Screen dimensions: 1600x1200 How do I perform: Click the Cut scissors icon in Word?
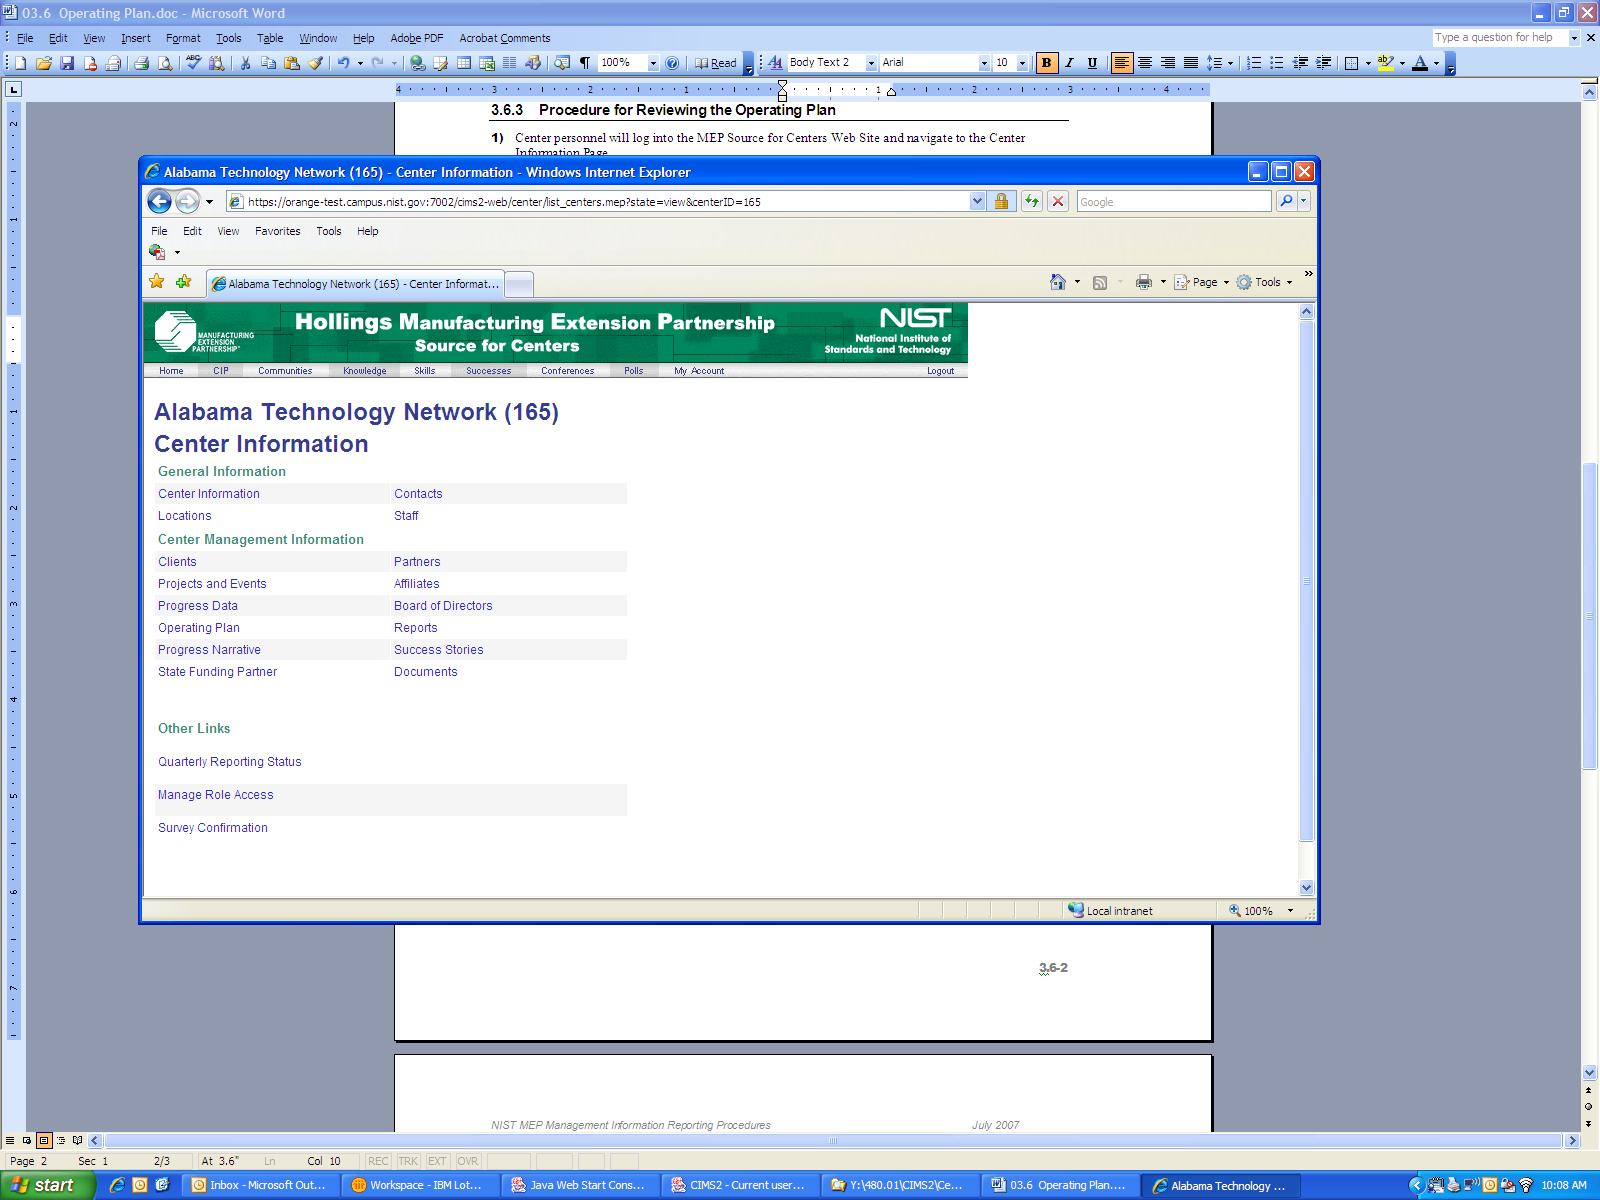pyautogui.click(x=245, y=63)
